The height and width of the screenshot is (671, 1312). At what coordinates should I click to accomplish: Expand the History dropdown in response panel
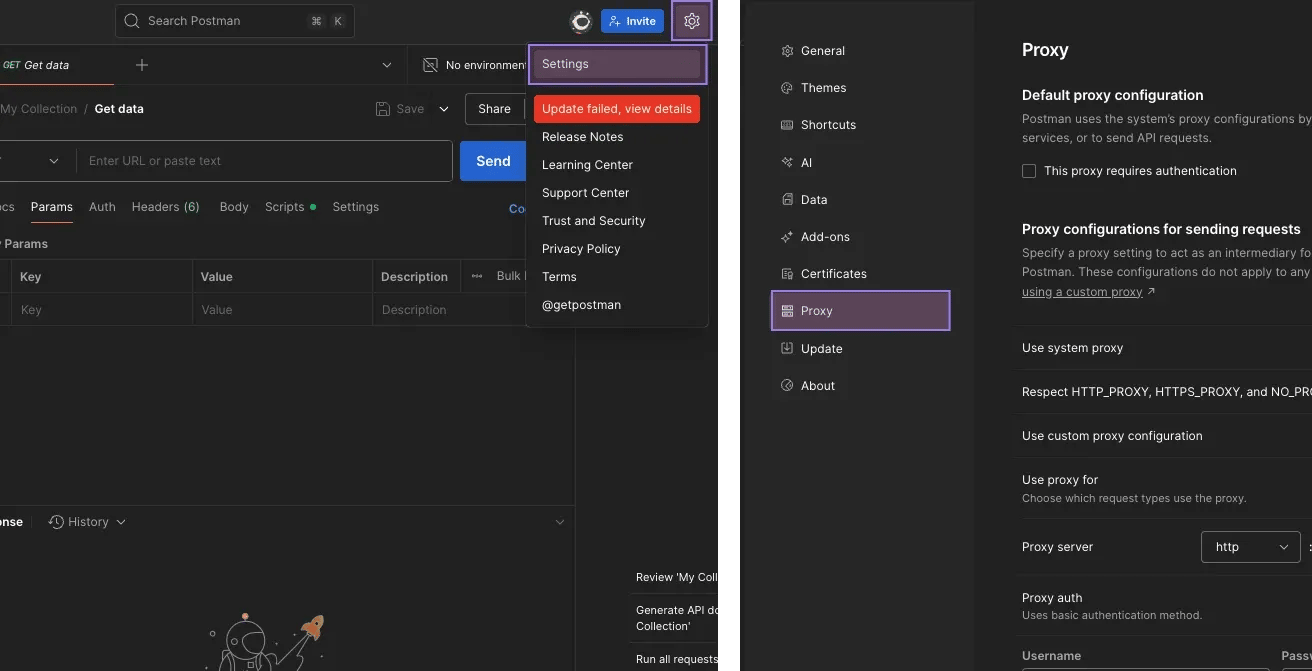point(88,522)
